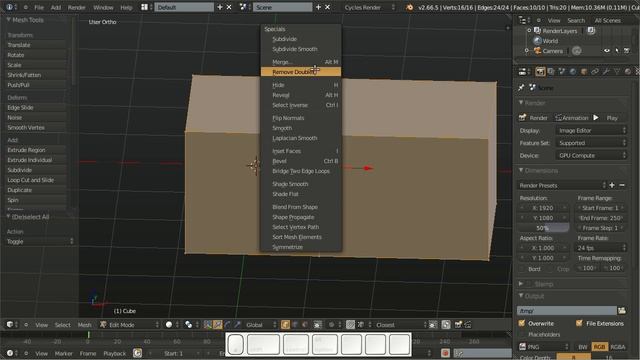Toggle the File Extensions checkbox
640x360 pixels.
coord(579,323)
